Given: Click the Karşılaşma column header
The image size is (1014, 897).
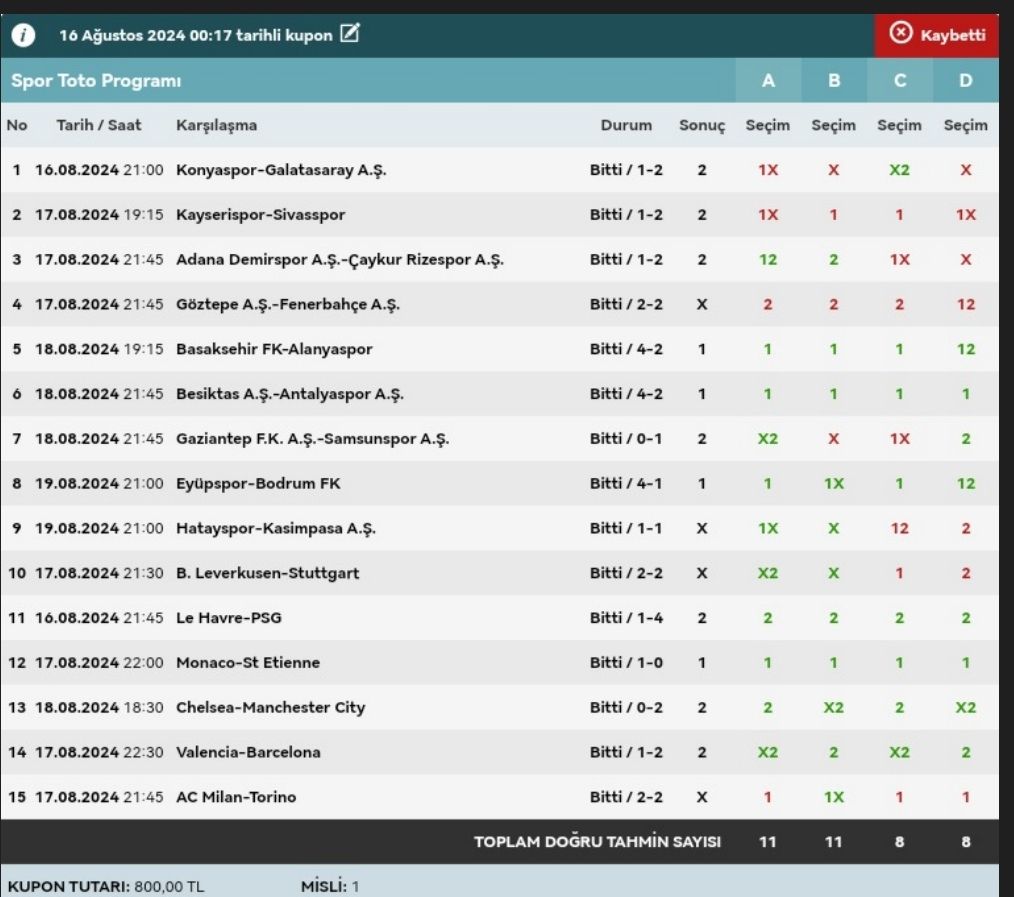Looking at the screenshot, I should (216, 125).
